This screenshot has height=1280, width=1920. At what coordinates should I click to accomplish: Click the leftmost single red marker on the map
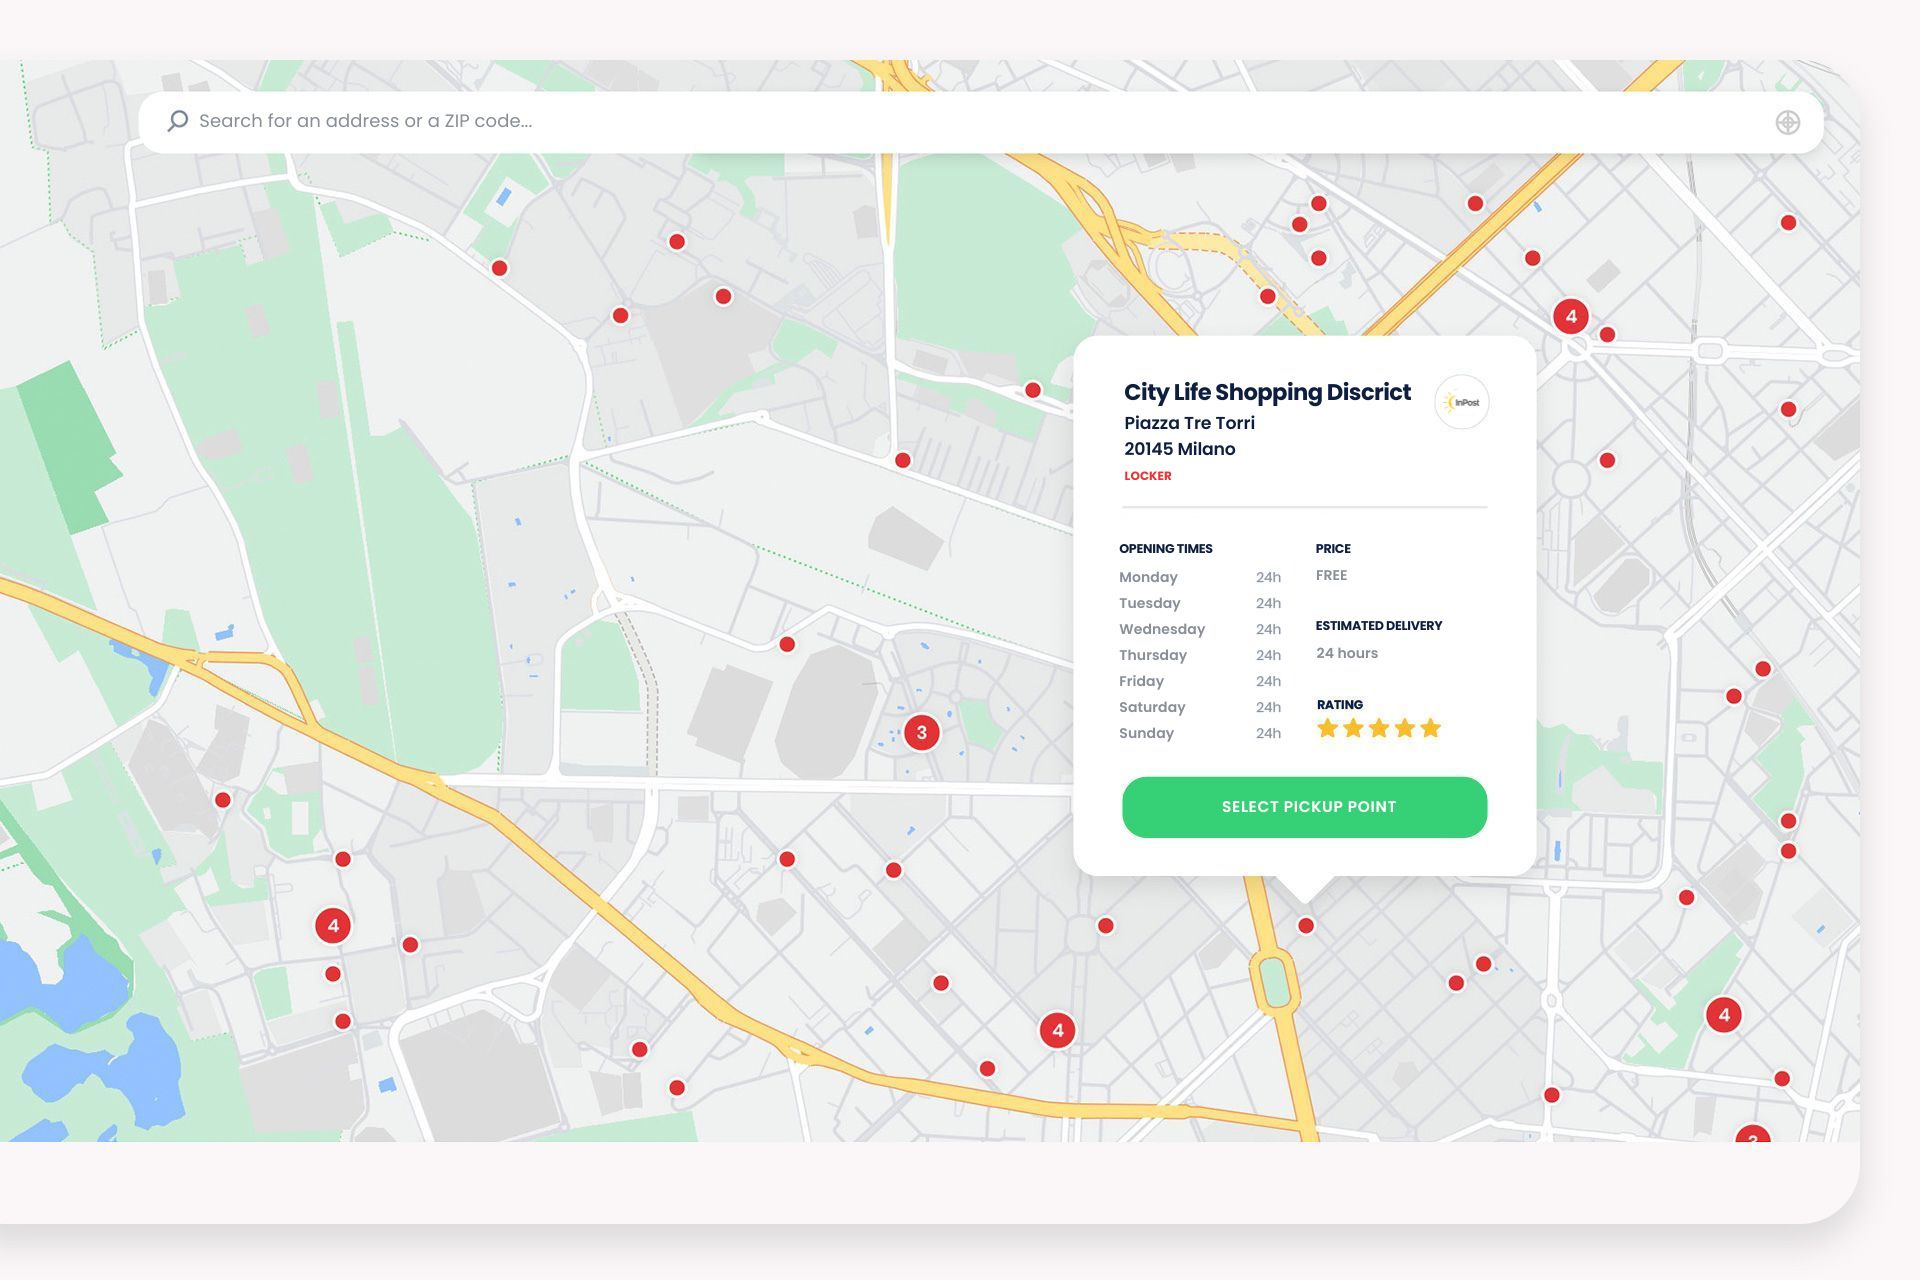(x=223, y=800)
